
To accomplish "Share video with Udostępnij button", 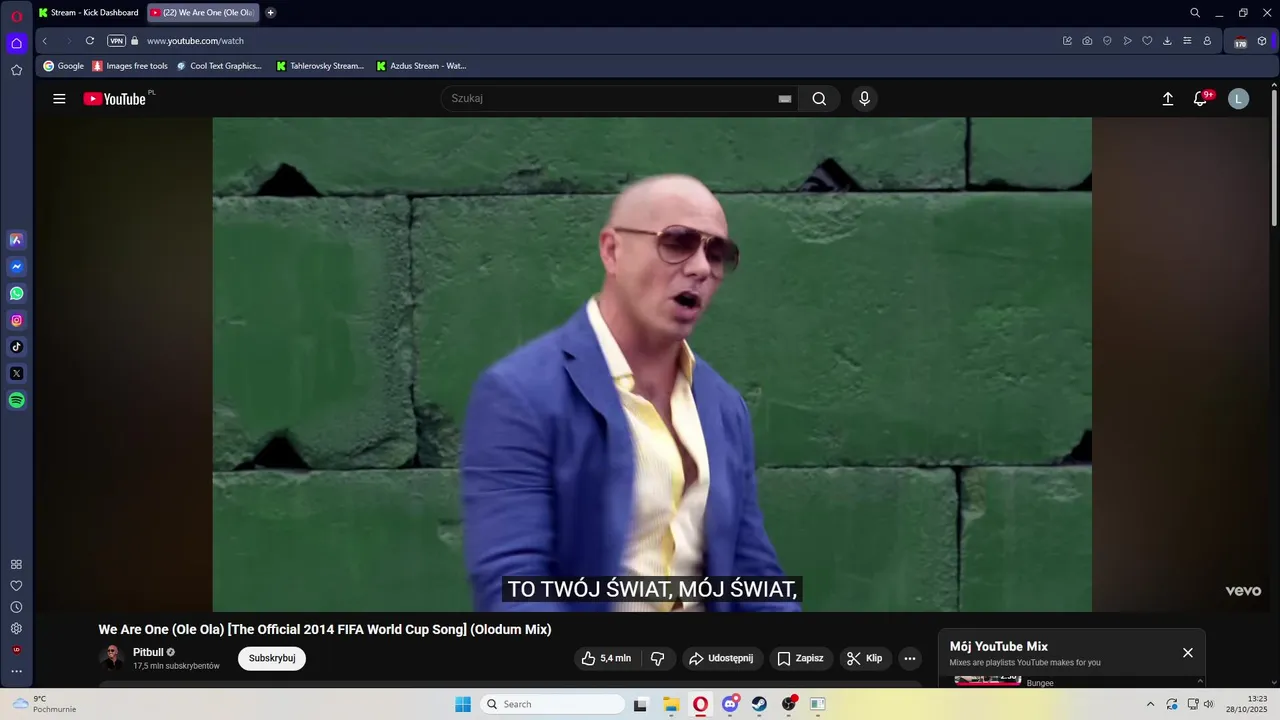I will coord(722,658).
